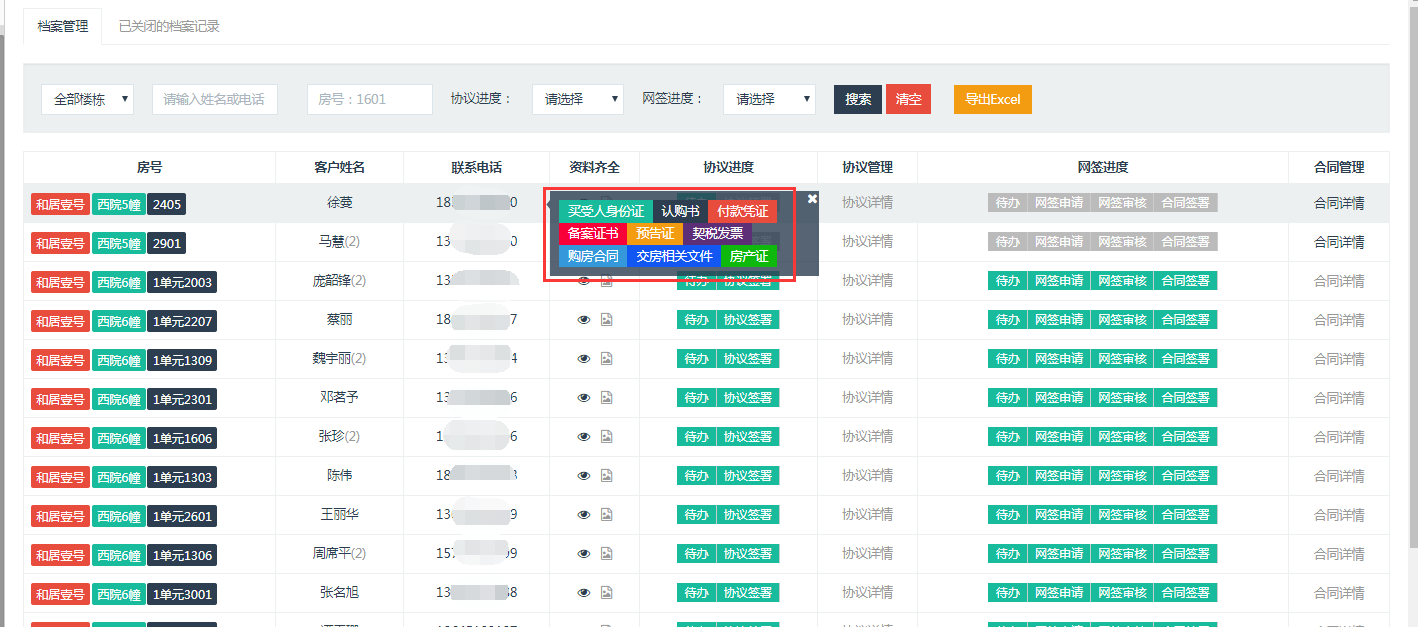
Task: Focus the 房号 input field
Action: coord(369,99)
